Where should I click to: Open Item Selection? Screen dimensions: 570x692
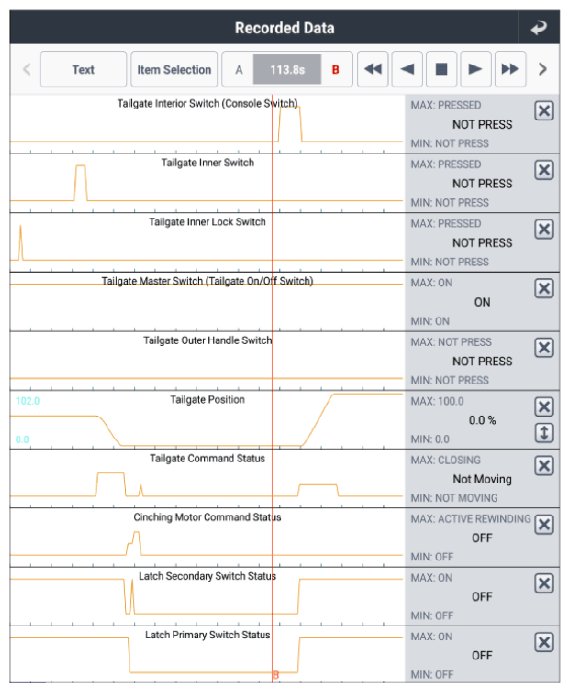pos(174,69)
